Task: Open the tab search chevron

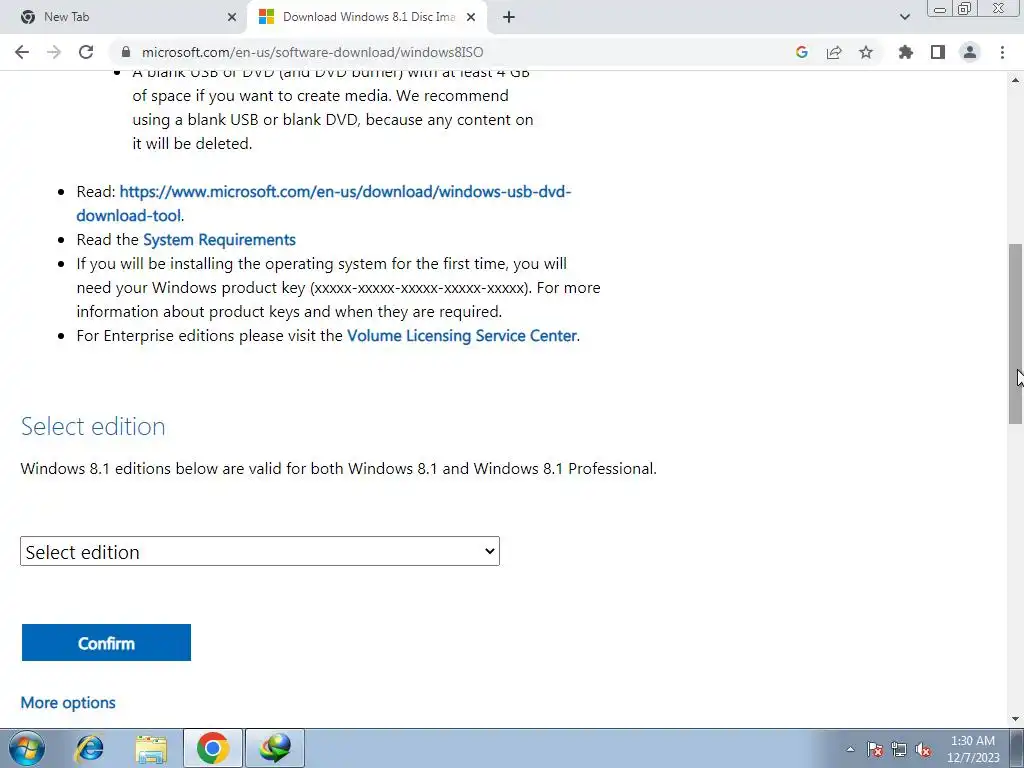Action: (904, 17)
